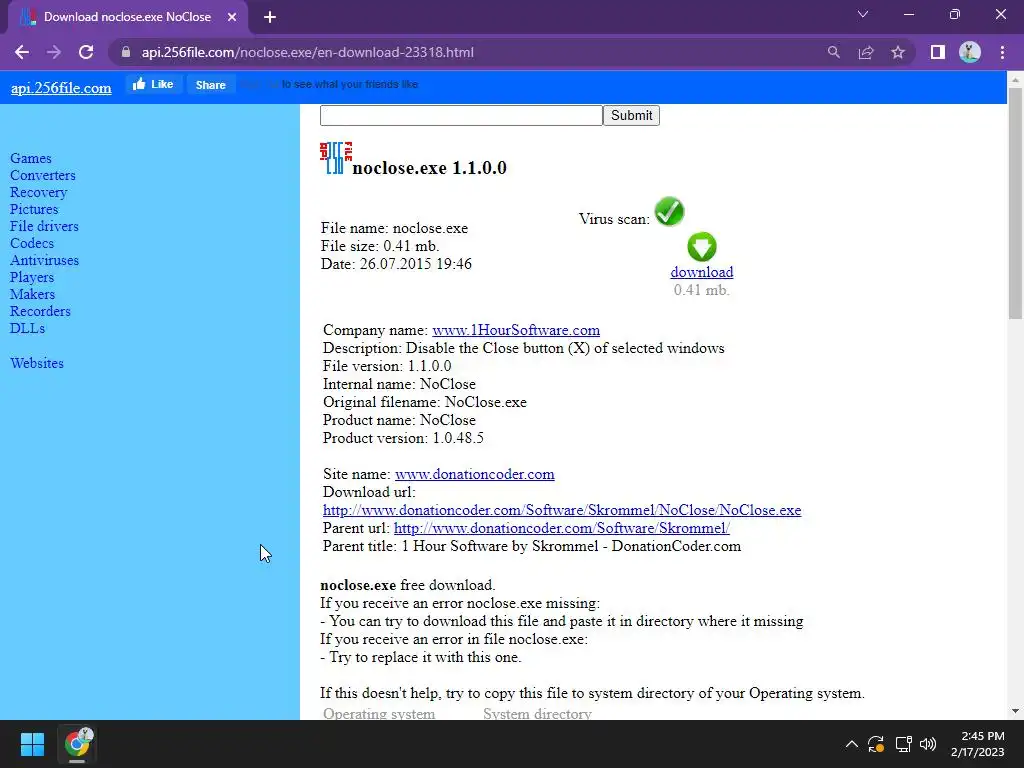Open the Windows Start menu

coord(32,744)
